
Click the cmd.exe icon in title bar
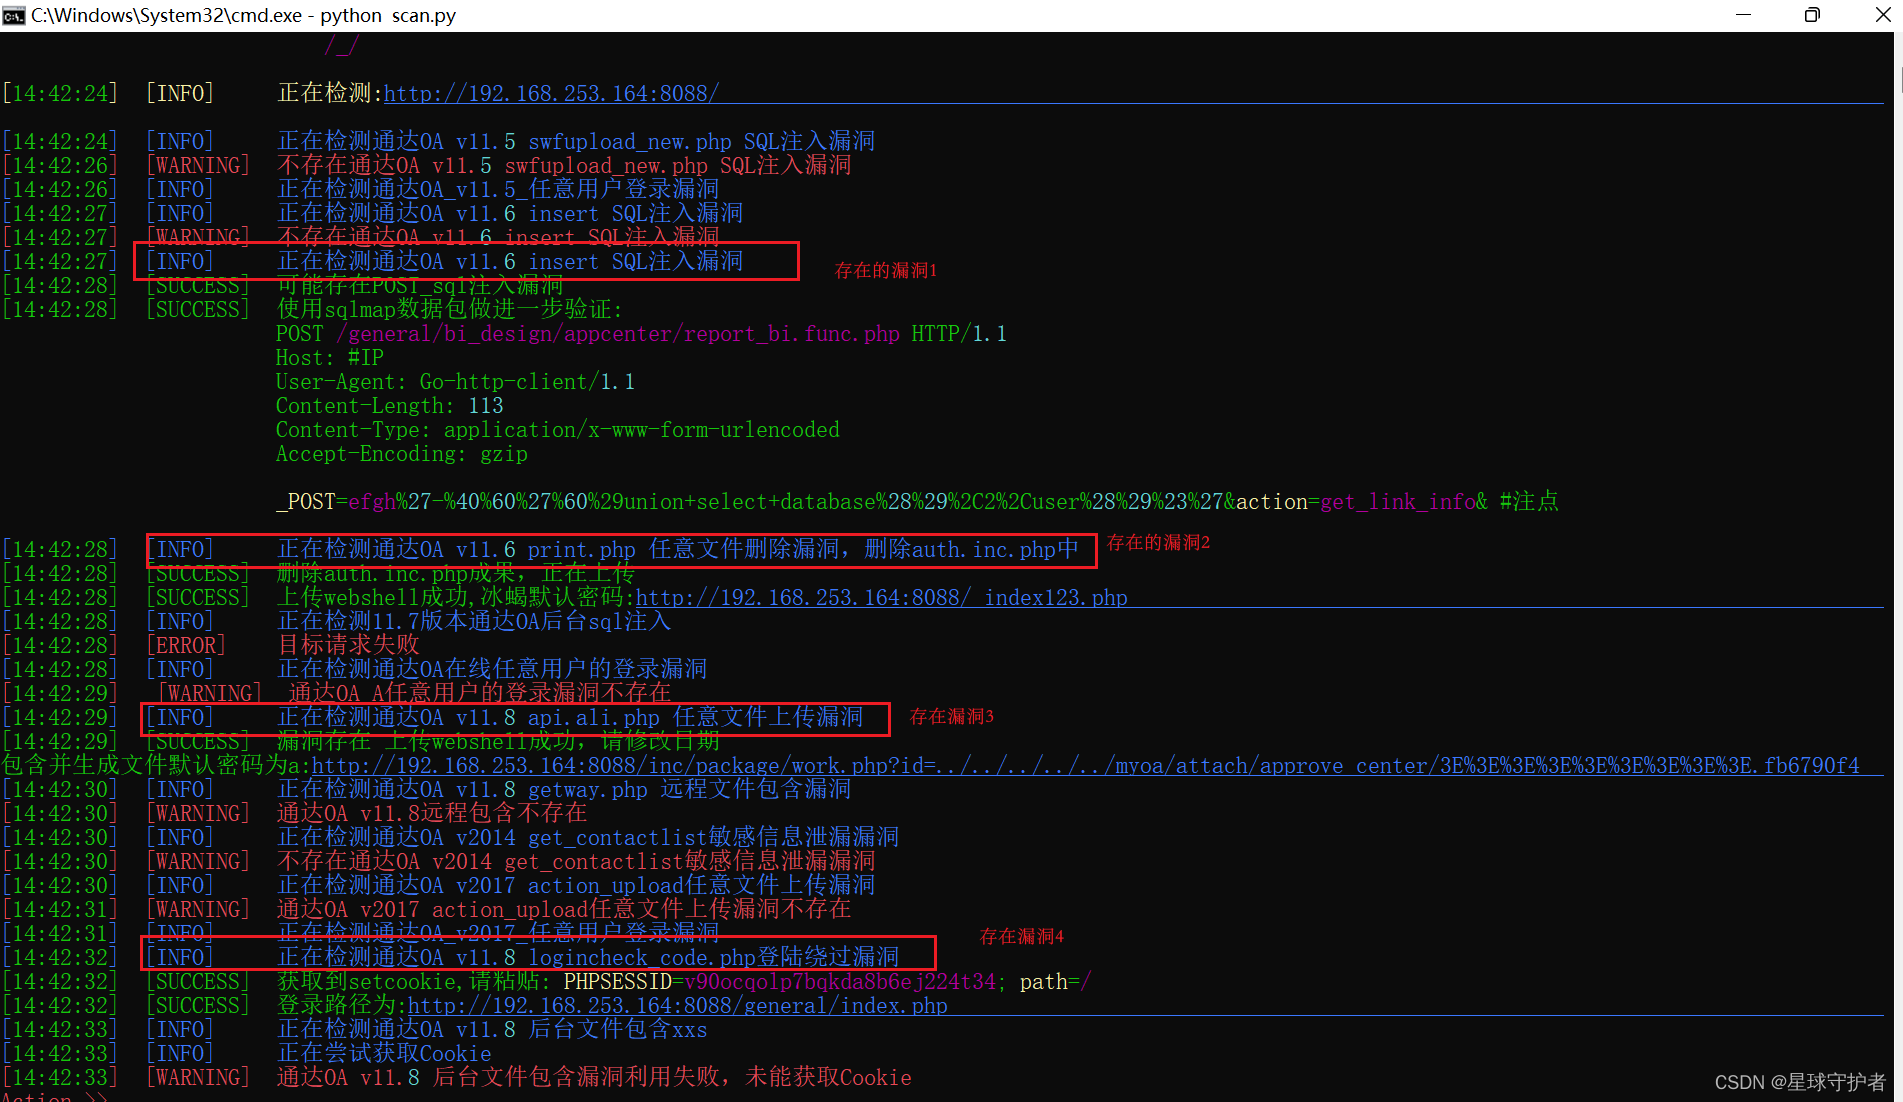click(13, 15)
